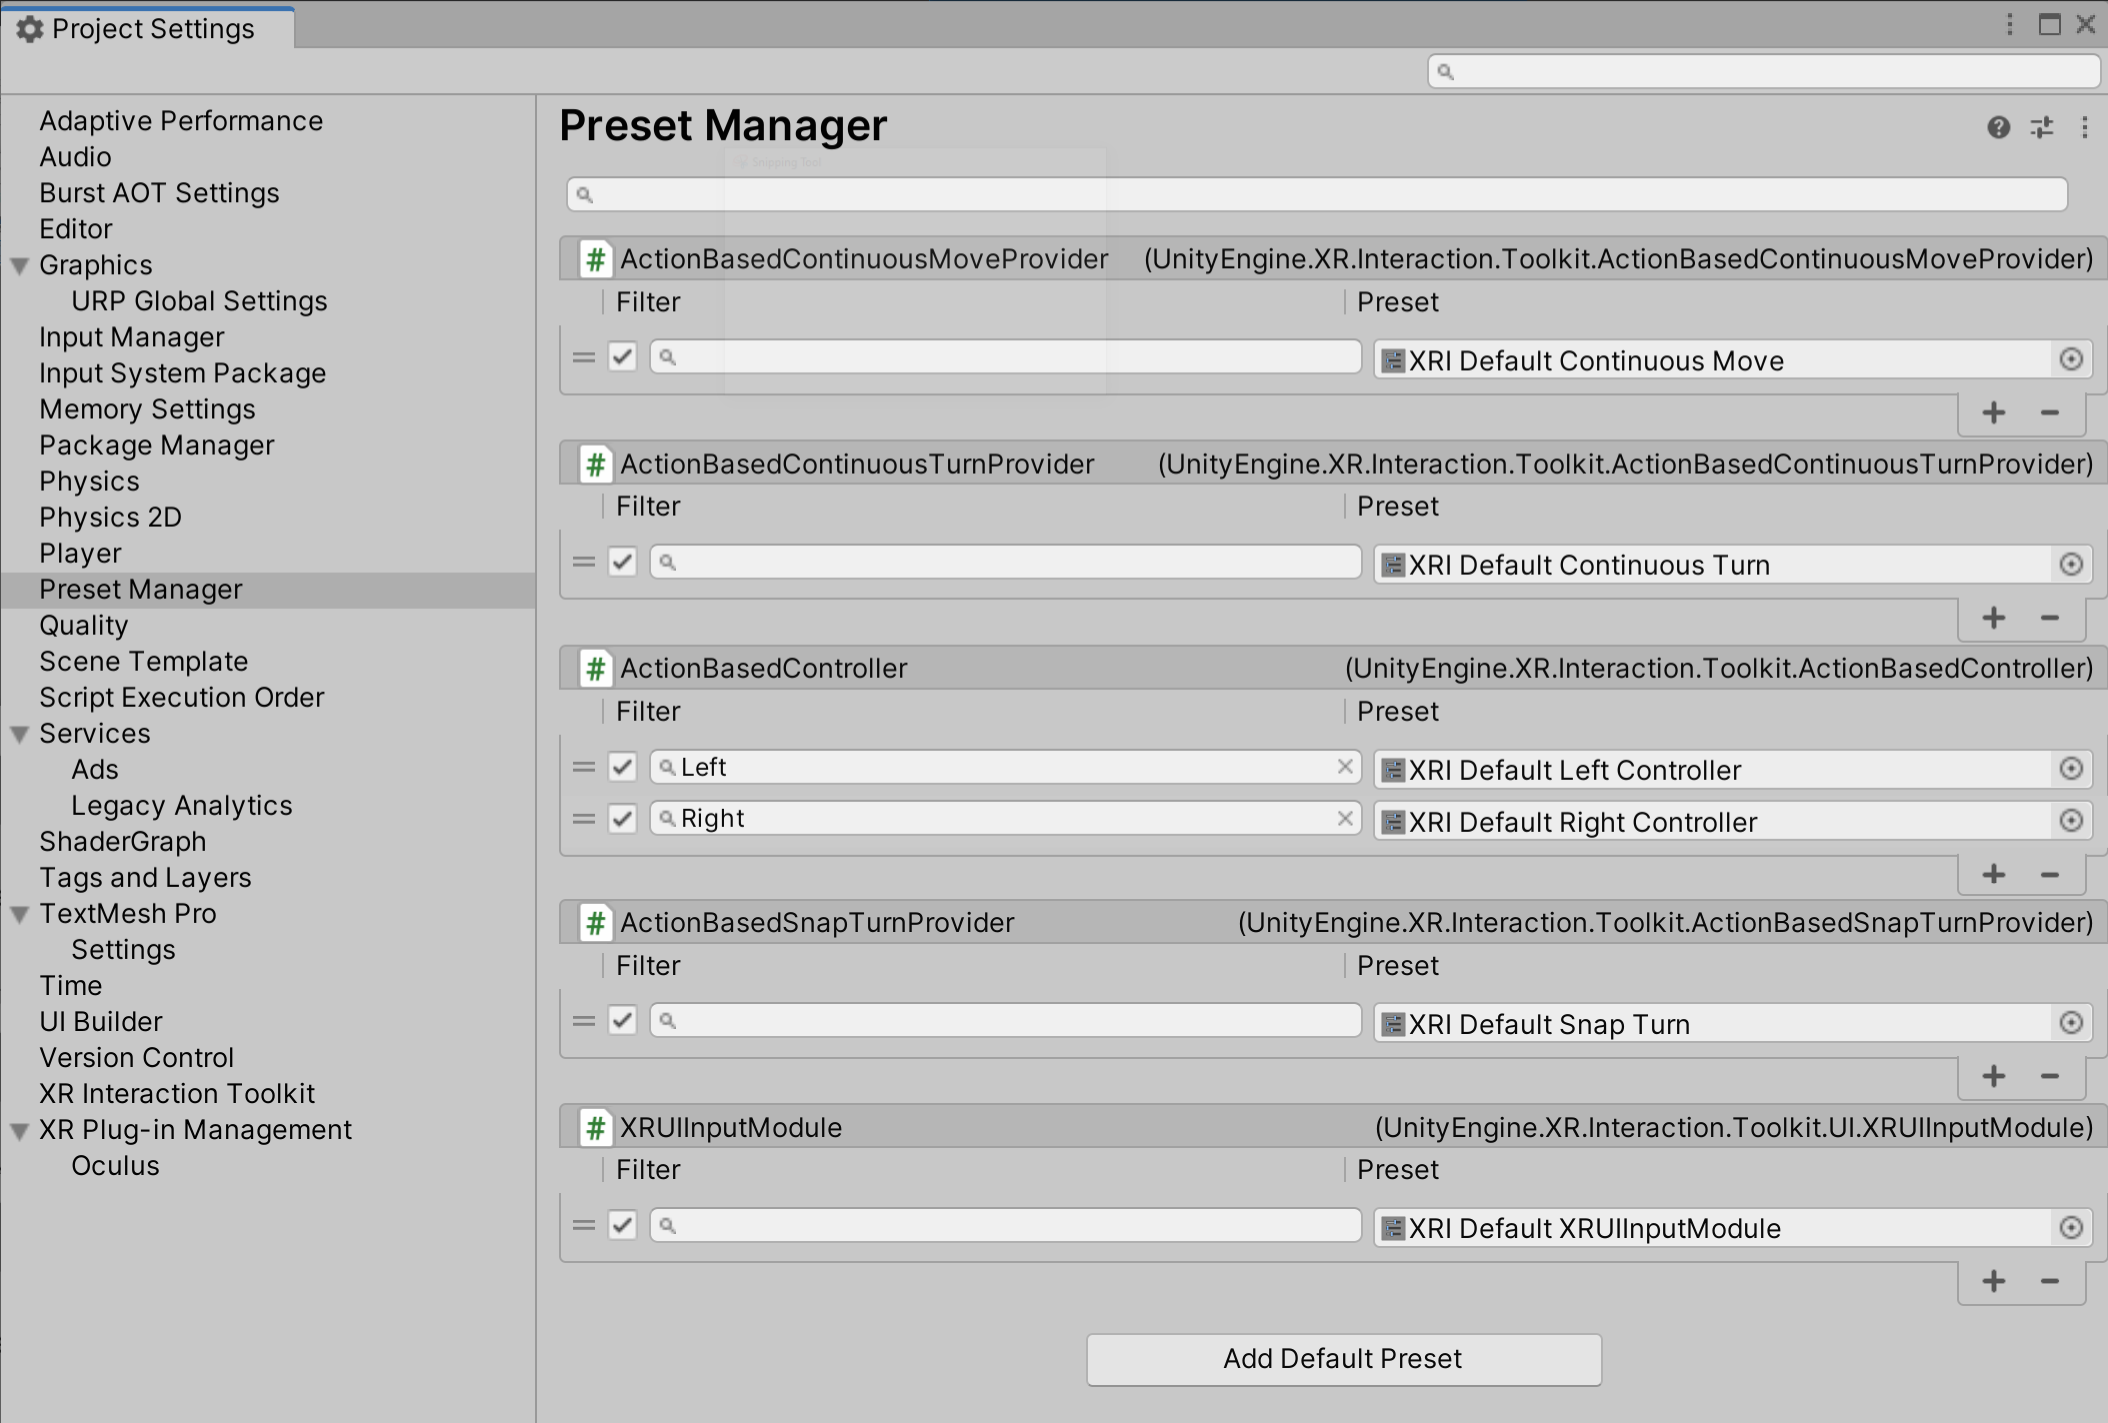Uncheck the Left filter for ActionBasedController
This screenshot has height=1423, width=2108.
point(621,766)
